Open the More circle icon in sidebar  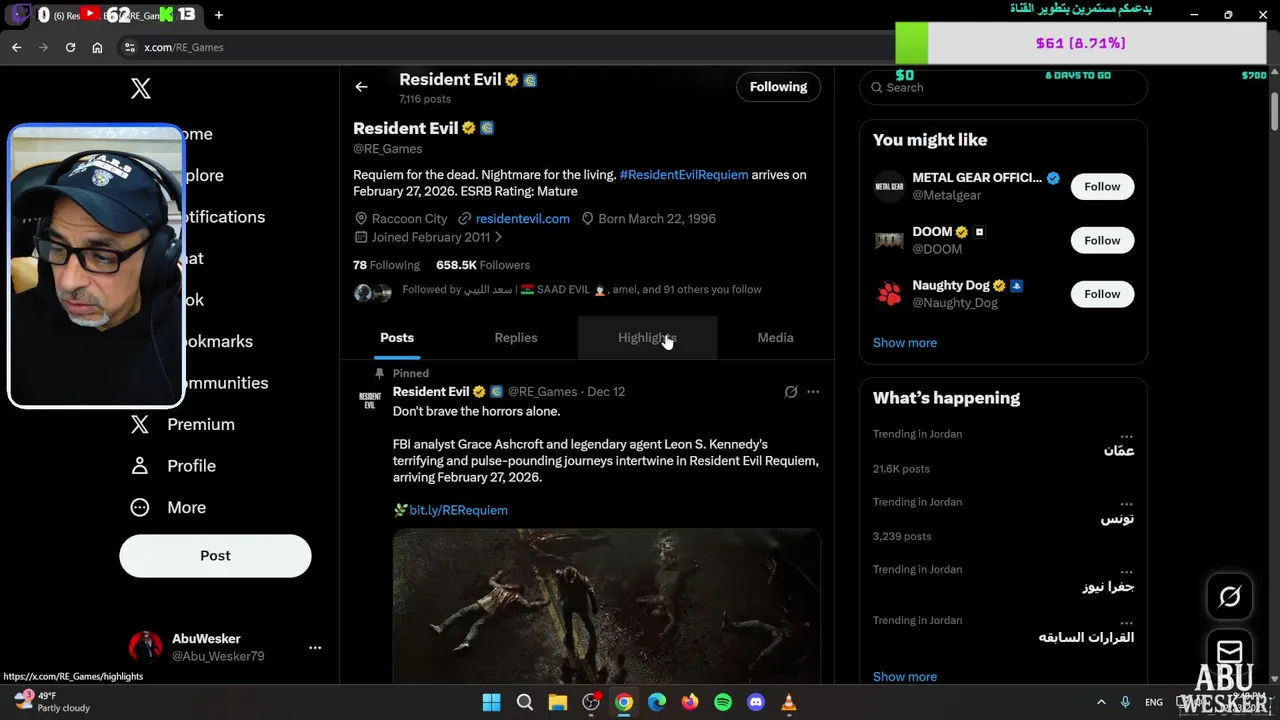(x=140, y=507)
